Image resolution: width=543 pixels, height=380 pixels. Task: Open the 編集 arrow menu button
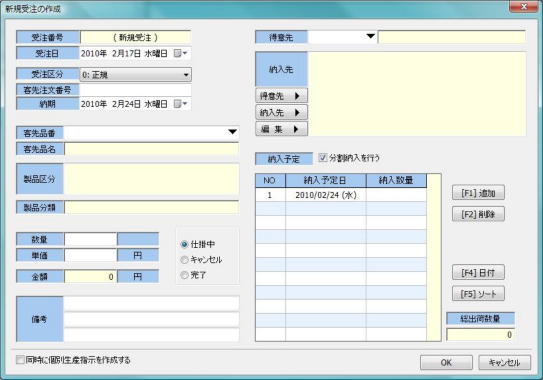281,129
